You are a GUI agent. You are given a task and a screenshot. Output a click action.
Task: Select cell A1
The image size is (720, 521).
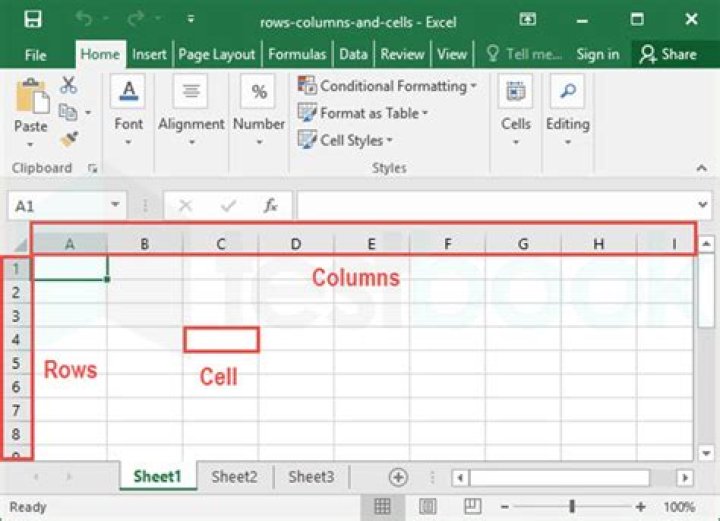click(70, 268)
